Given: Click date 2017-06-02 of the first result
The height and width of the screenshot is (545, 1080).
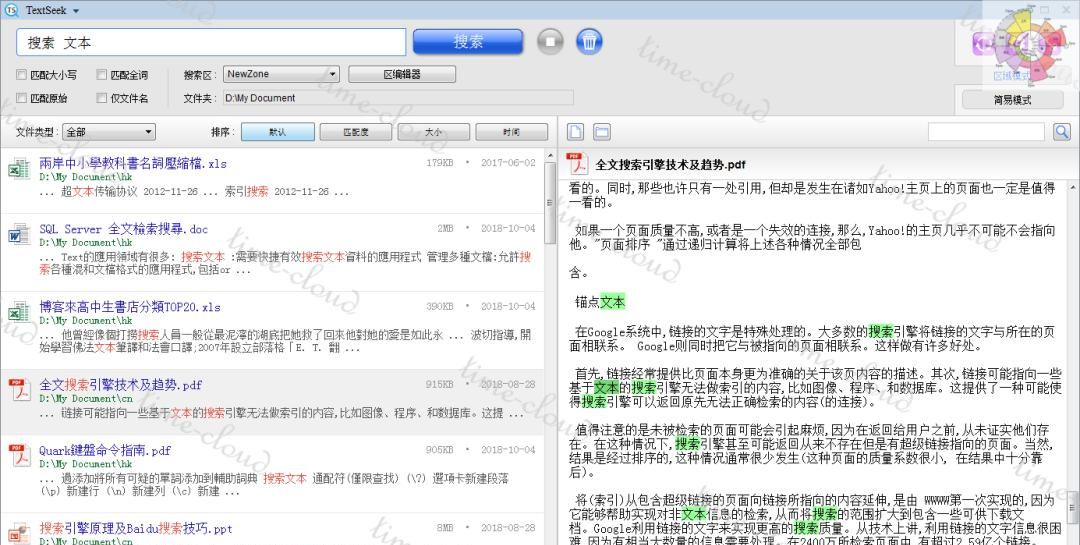Looking at the screenshot, I should [x=508, y=163].
